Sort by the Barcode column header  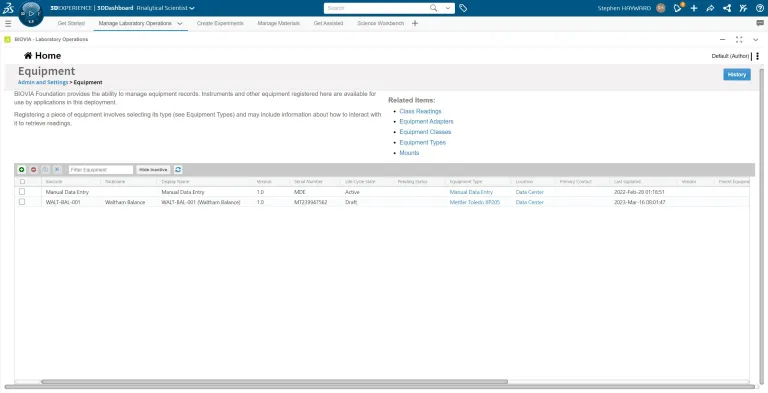coord(54,182)
